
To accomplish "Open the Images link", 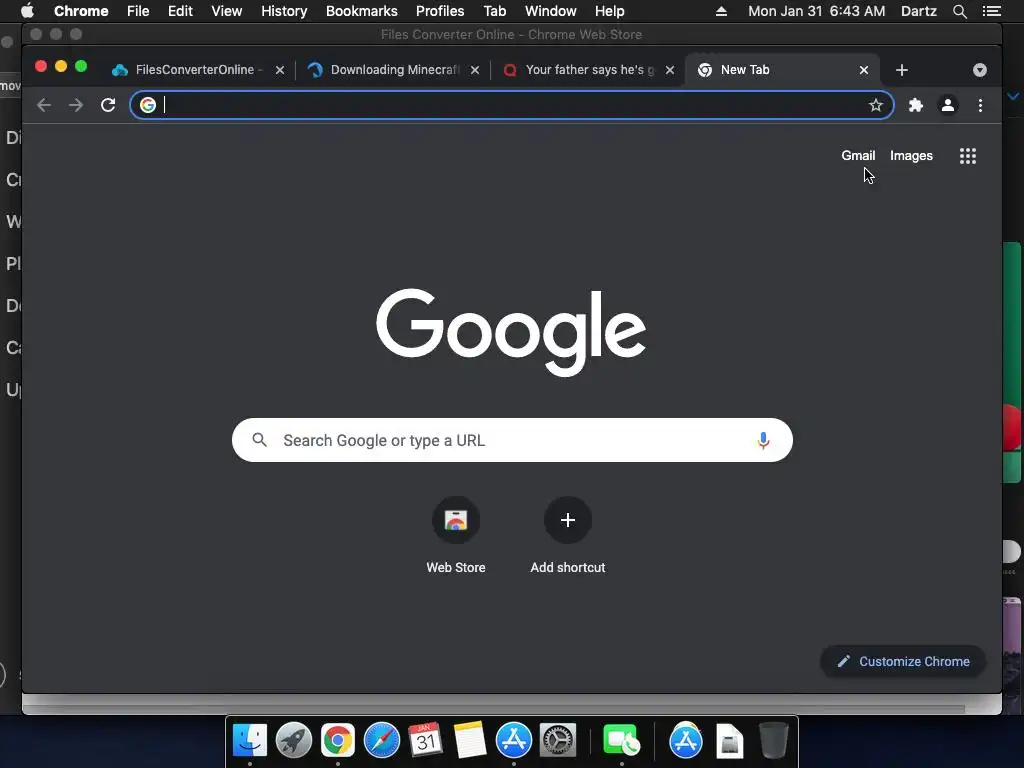I will (x=911, y=155).
